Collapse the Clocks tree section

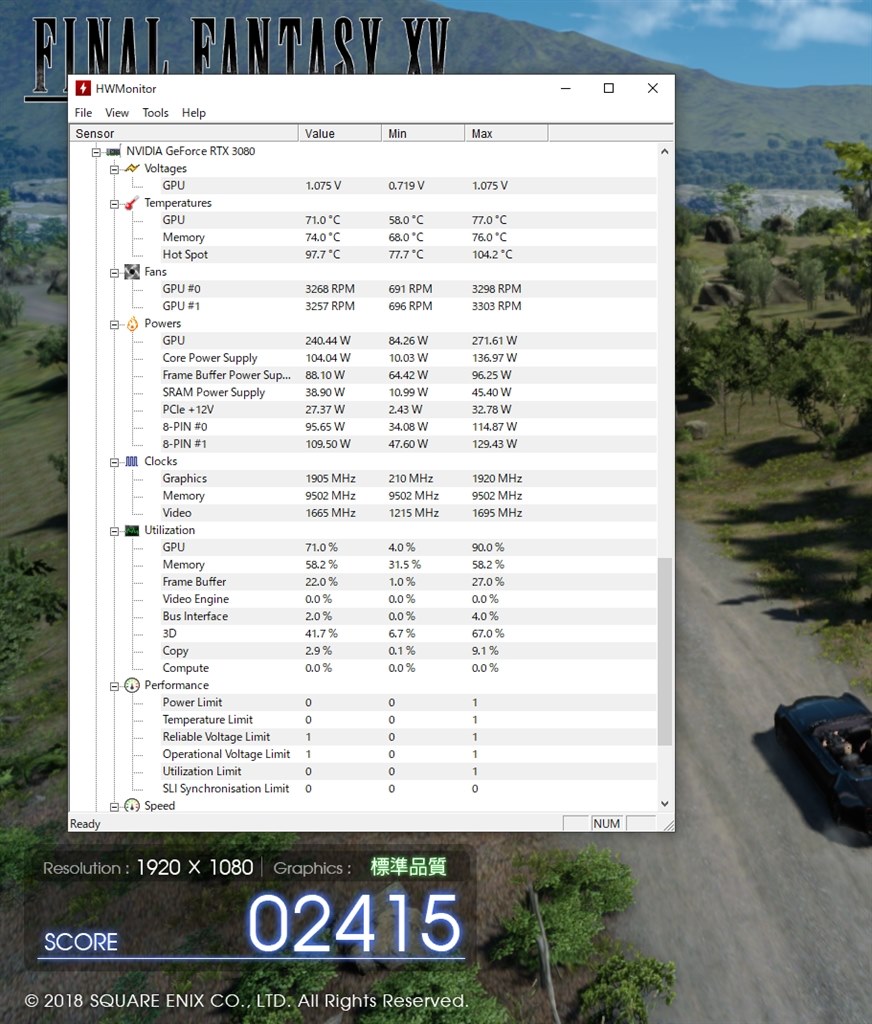[x=114, y=462]
